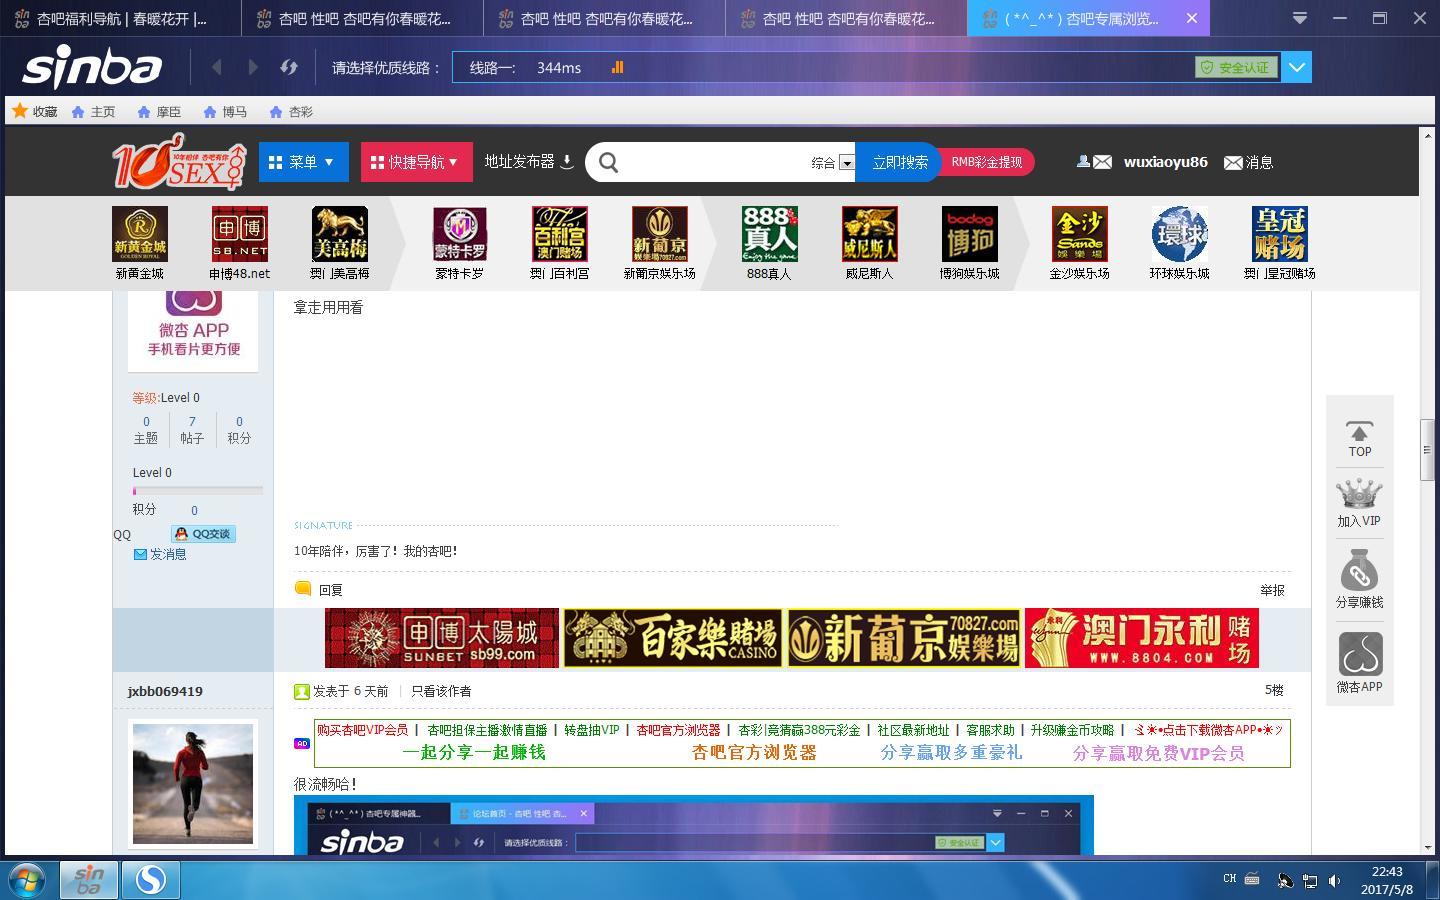Image resolution: width=1440 pixels, height=900 pixels.
Task: Click the volume speaker tray icon
Action: tap(1334, 880)
